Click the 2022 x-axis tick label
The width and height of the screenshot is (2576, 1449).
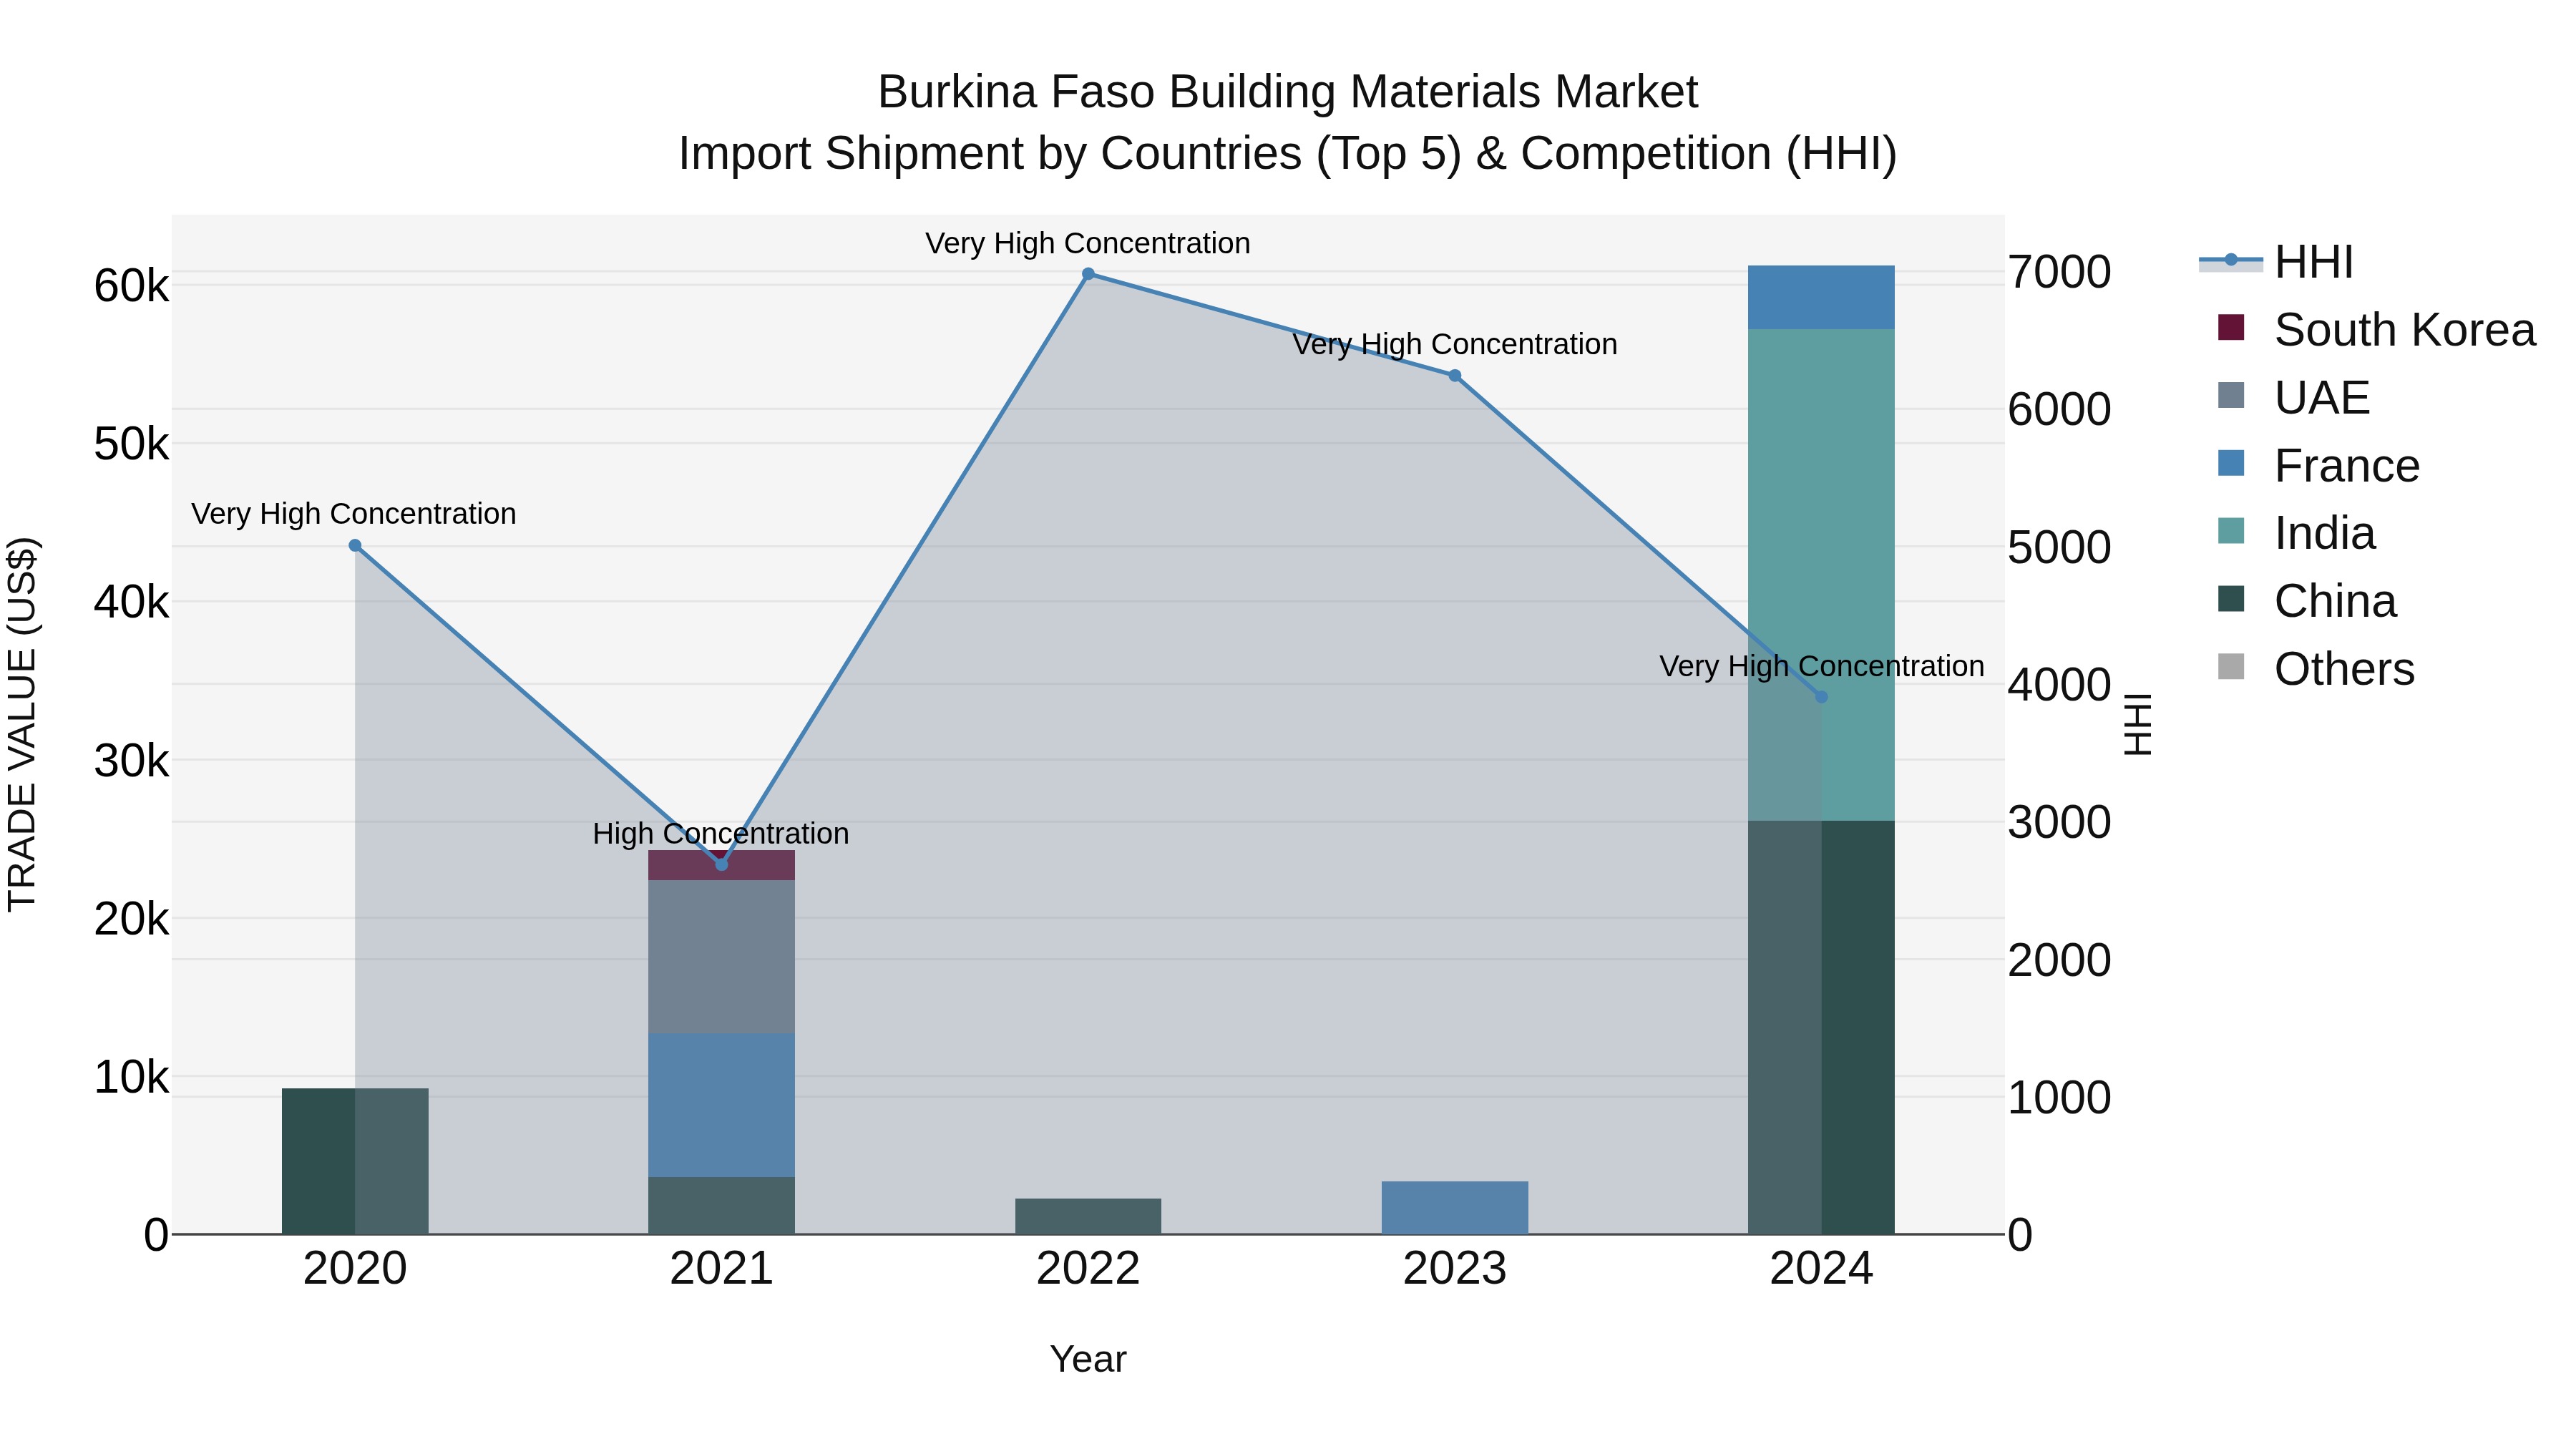1088,1269
